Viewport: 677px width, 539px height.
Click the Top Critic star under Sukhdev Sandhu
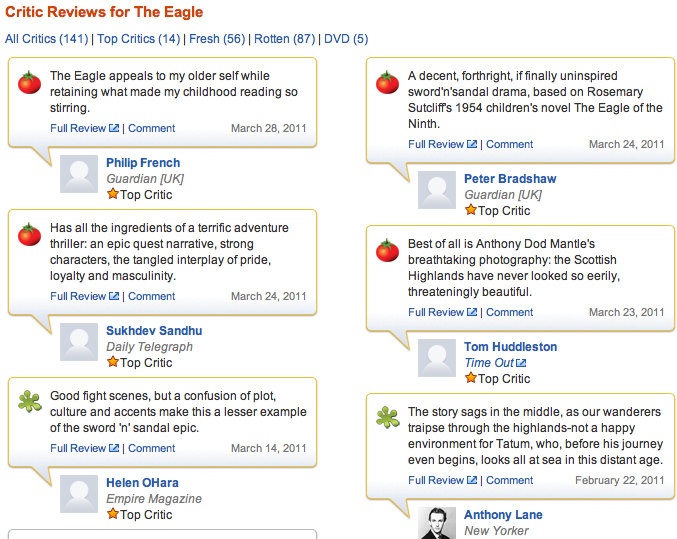(112, 362)
